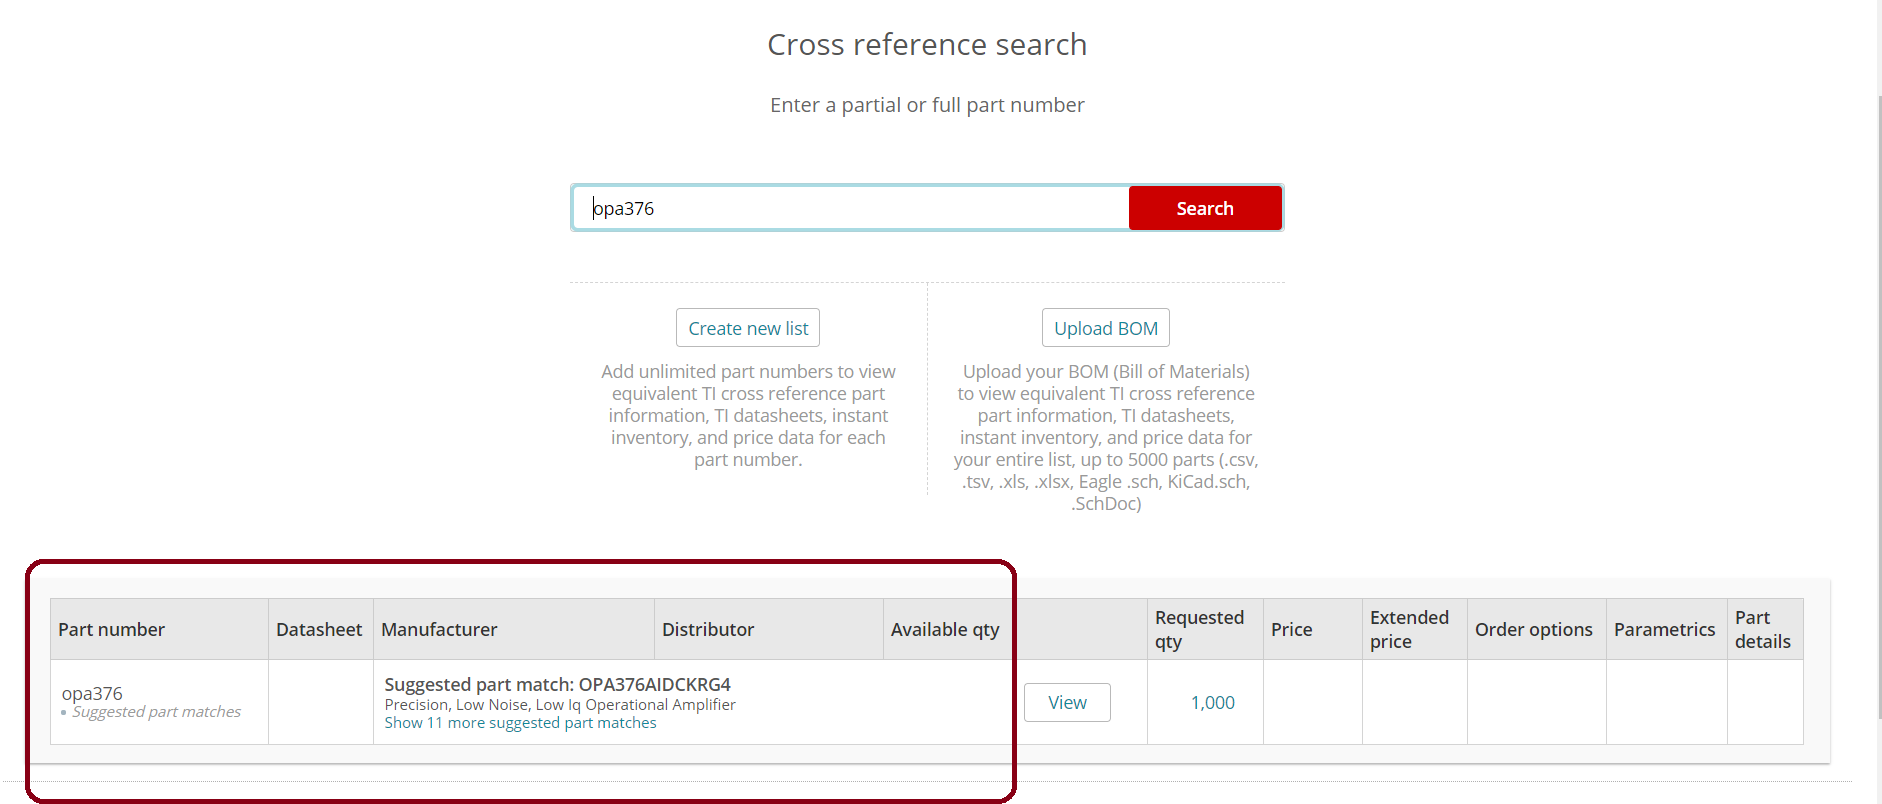This screenshot has height=804, width=1882.
Task: Click the part number search field
Action: (x=850, y=208)
